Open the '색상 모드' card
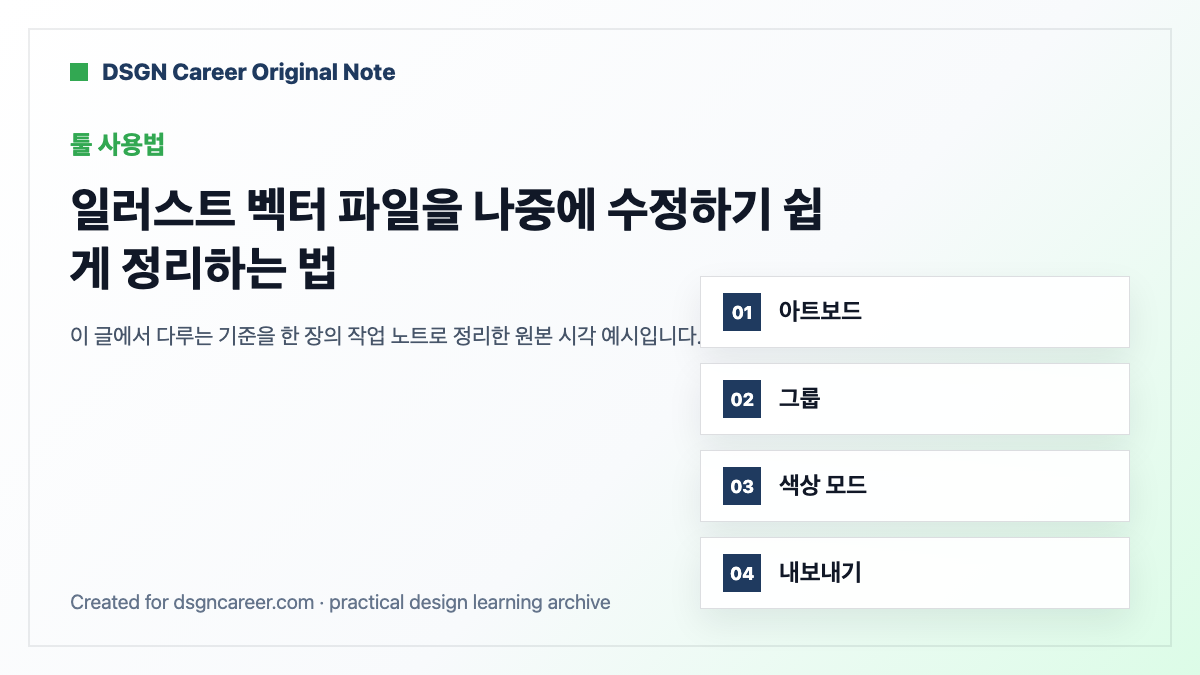The image size is (1200, 675). coord(915,486)
